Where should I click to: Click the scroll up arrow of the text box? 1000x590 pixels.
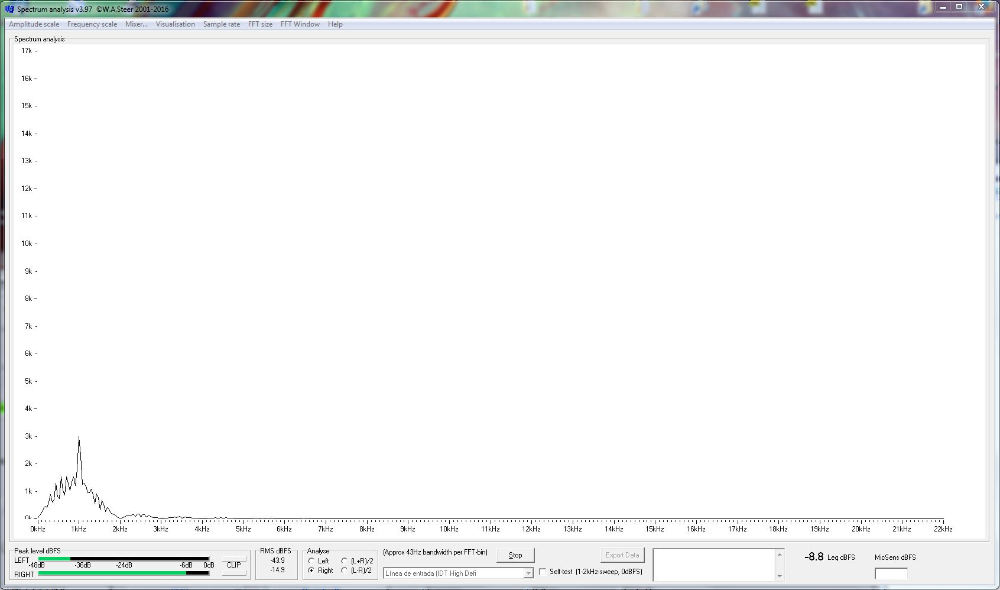(x=779, y=555)
